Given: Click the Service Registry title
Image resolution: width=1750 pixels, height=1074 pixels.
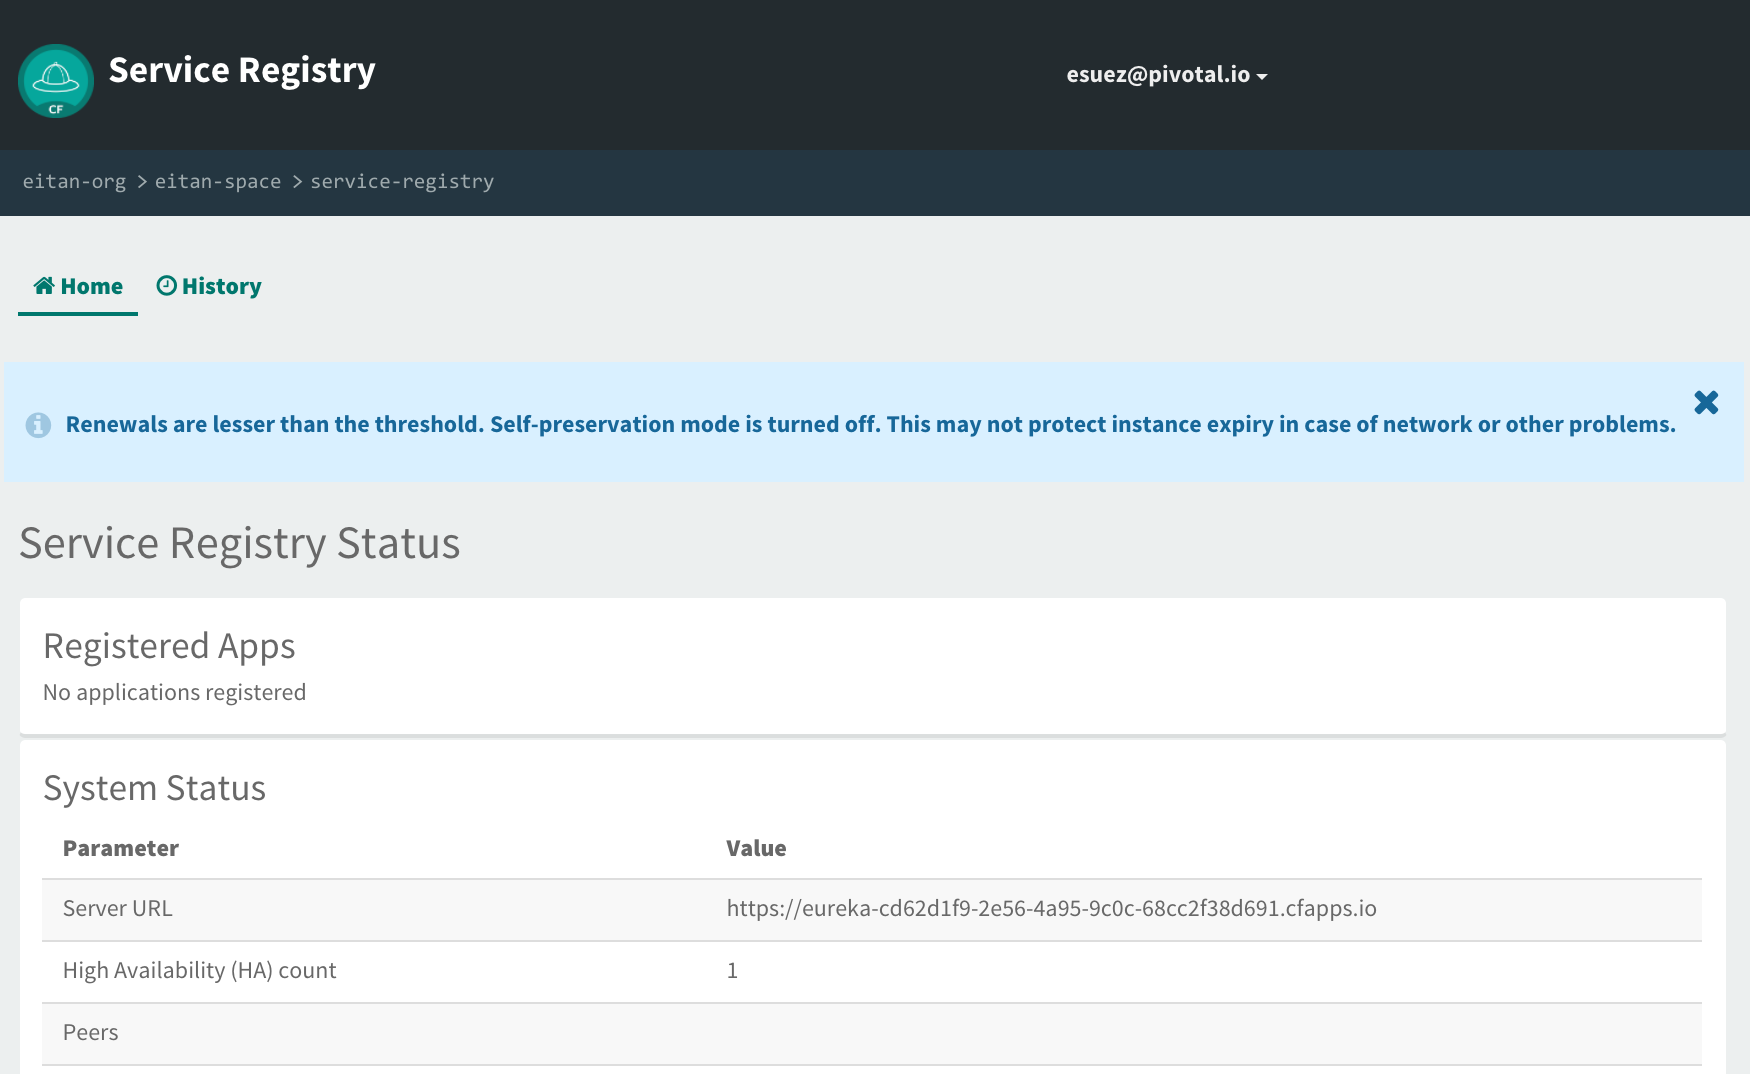Looking at the screenshot, I should tap(242, 70).
